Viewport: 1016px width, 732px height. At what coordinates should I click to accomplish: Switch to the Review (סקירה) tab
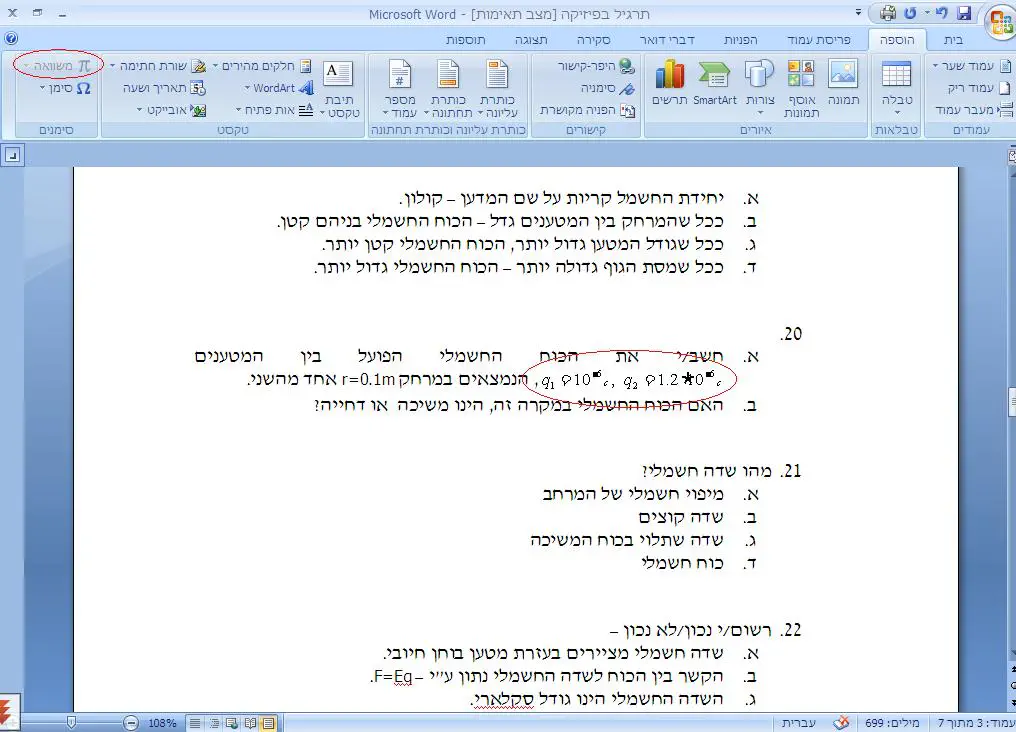[593, 40]
